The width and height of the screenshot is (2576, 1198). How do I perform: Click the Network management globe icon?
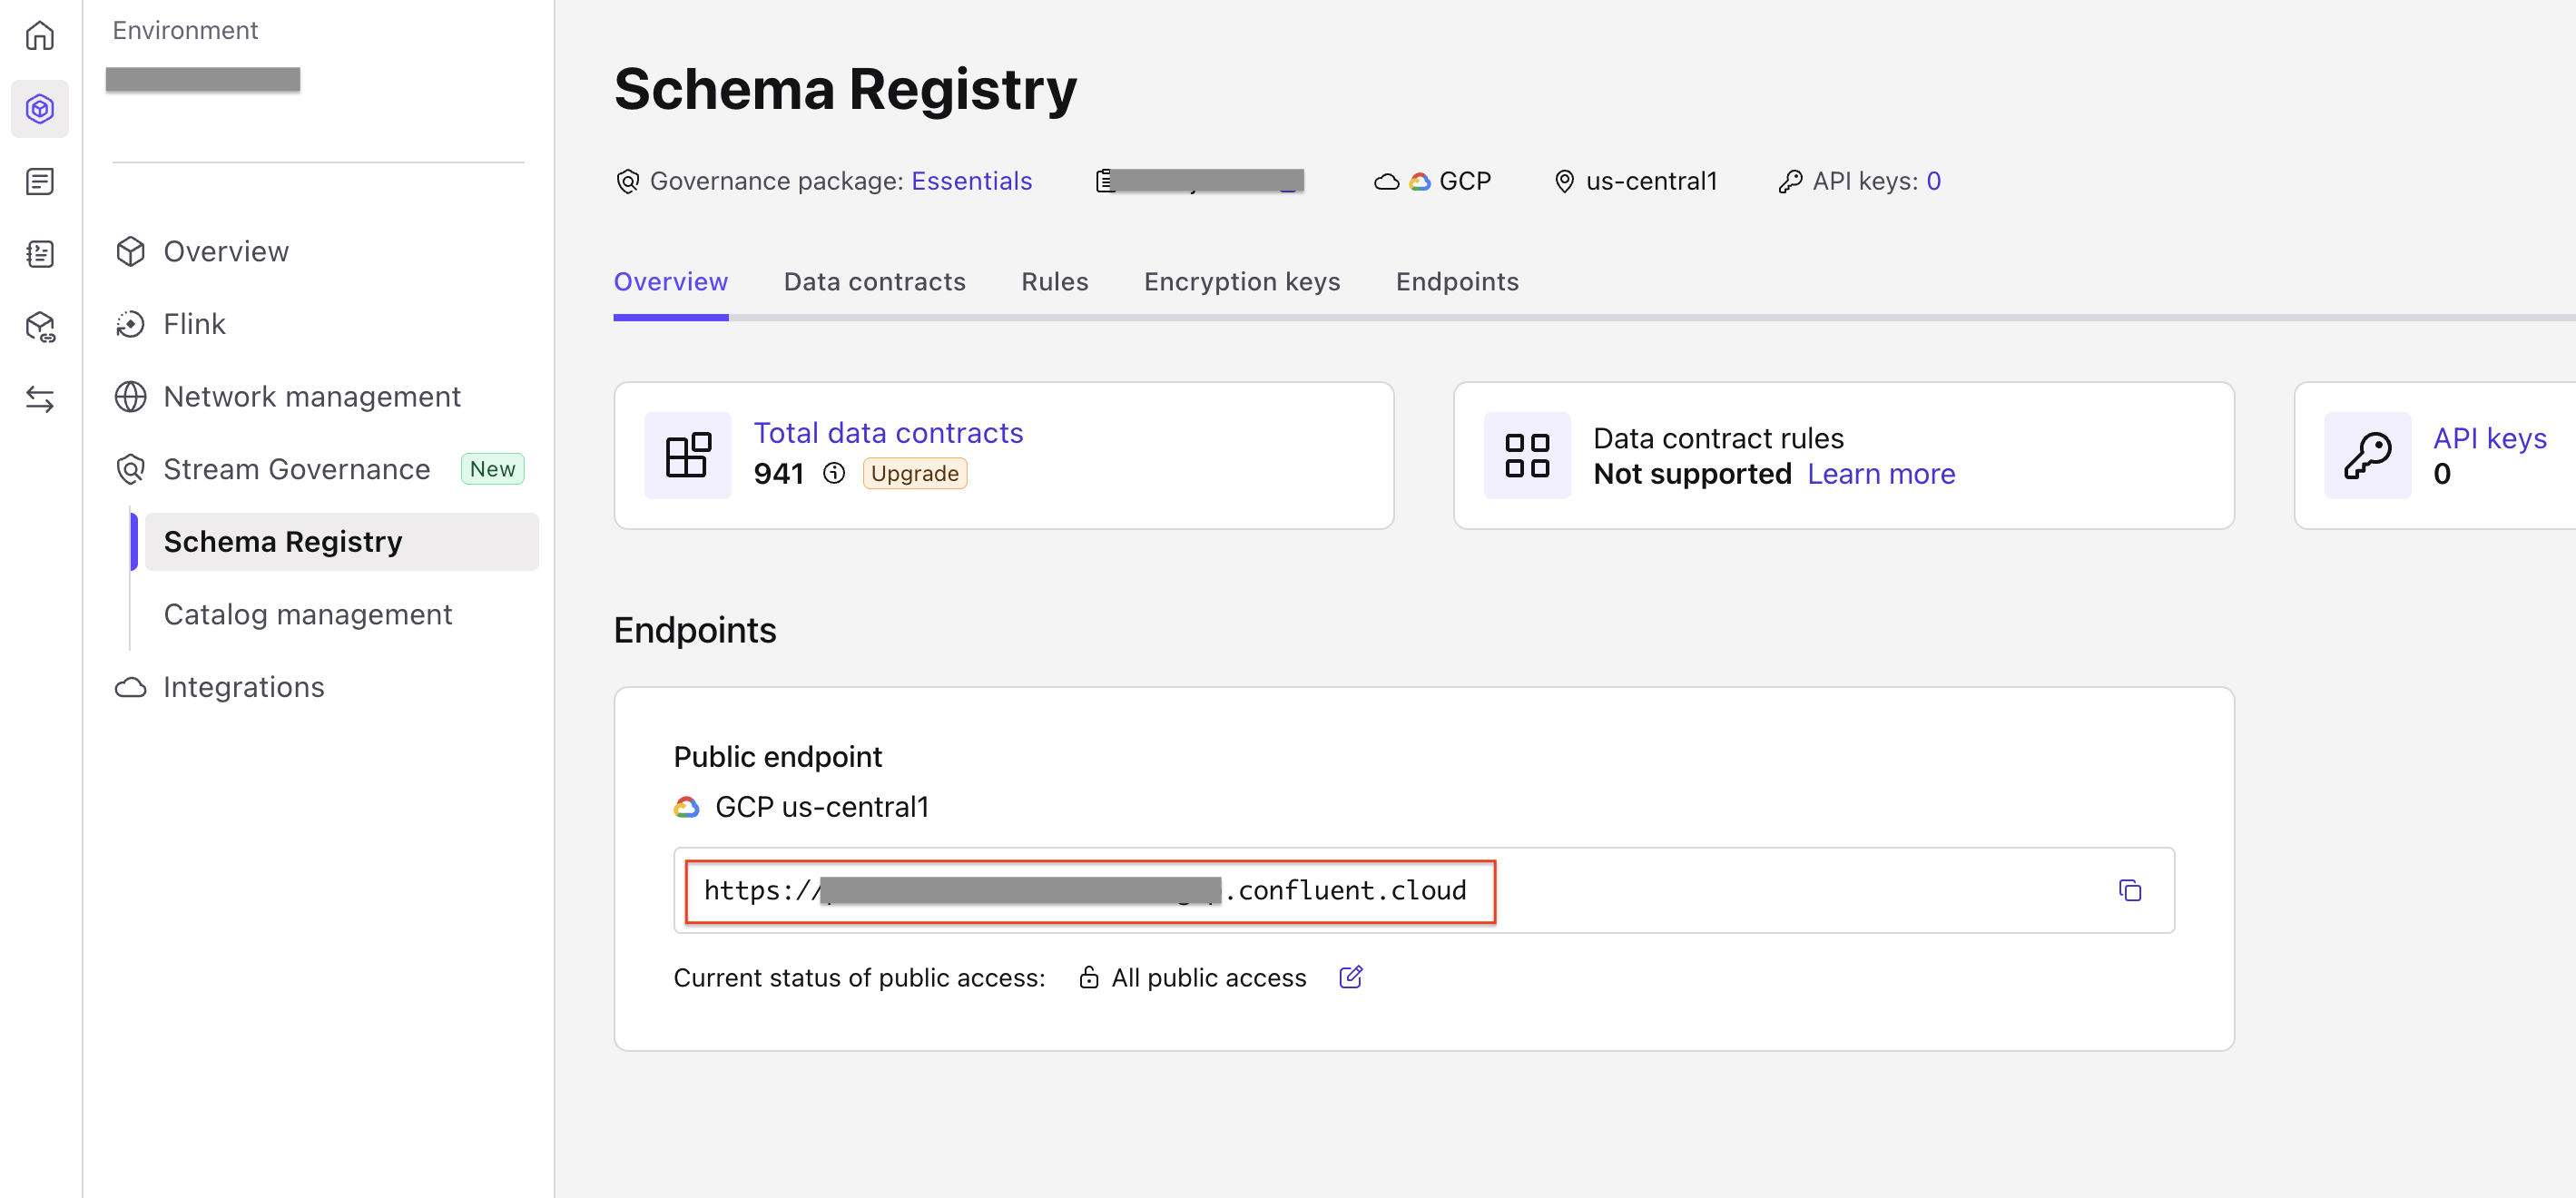point(131,397)
